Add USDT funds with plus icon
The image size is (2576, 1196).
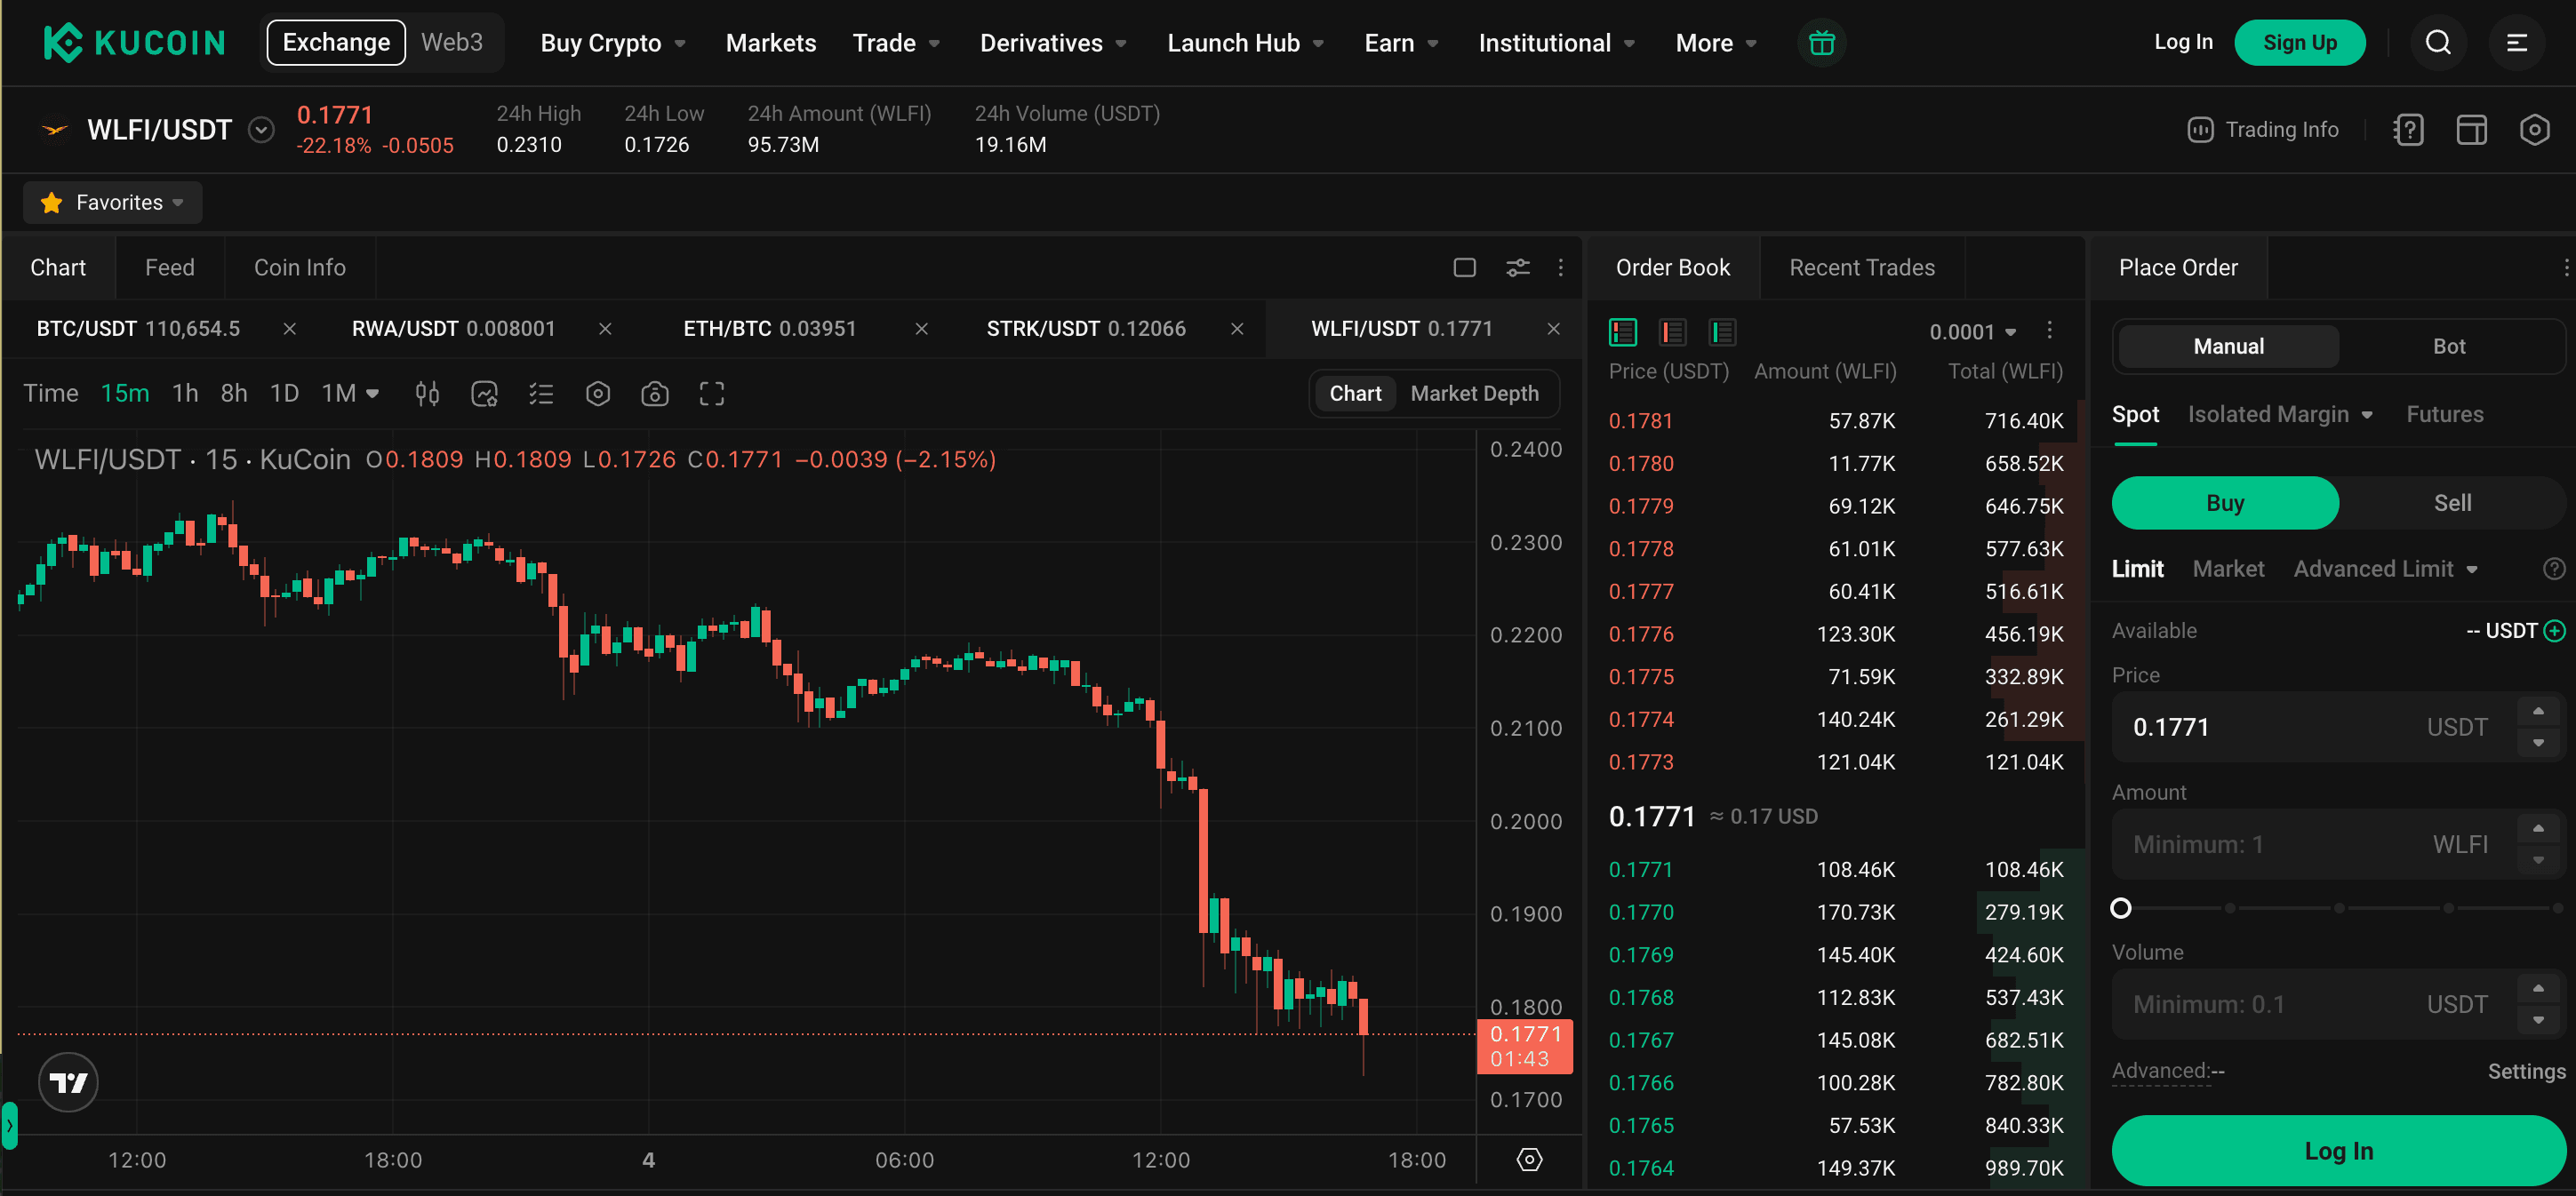(x=2555, y=631)
